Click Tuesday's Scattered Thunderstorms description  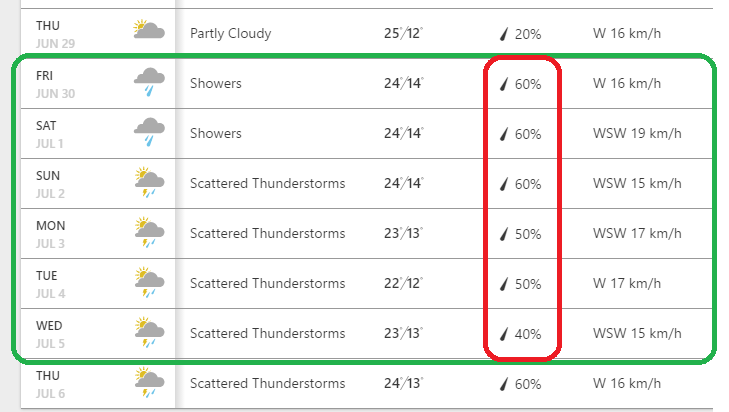pyautogui.click(x=267, y=284)
